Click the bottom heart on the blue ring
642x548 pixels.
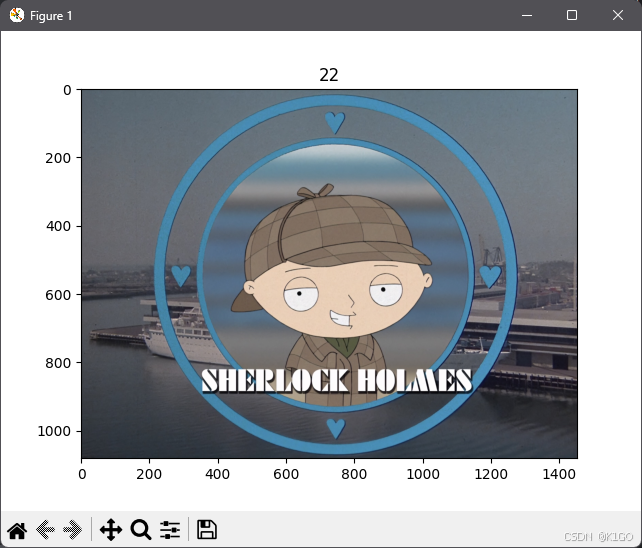coord(336,428)
